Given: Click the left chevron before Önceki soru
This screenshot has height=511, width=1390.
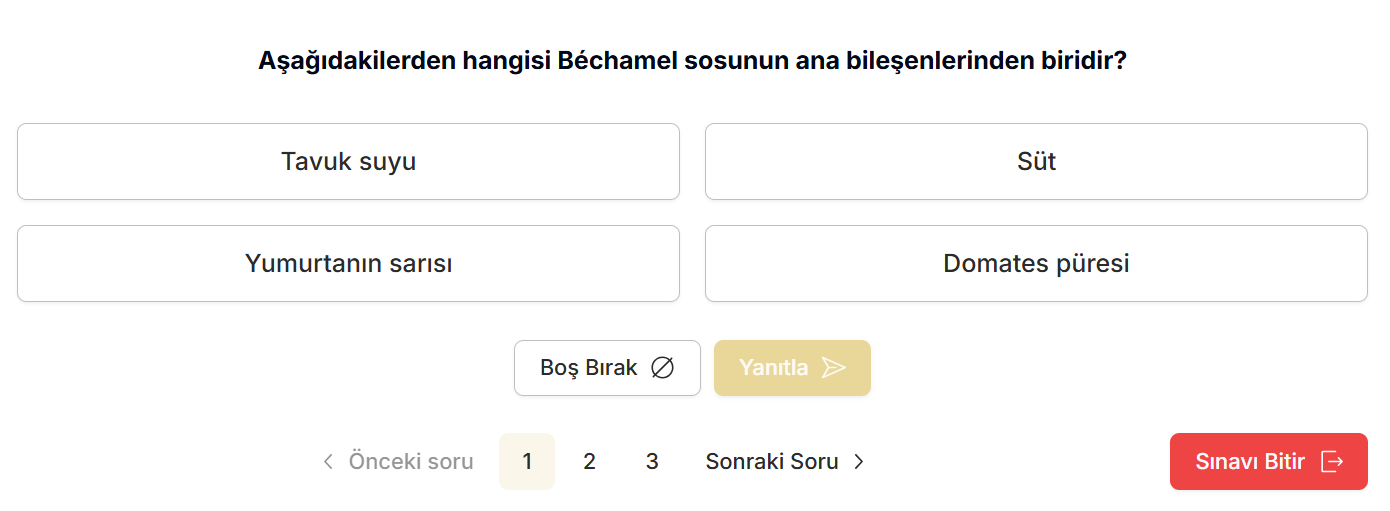Looking at the screenshot, I should (x=328, y=462).
